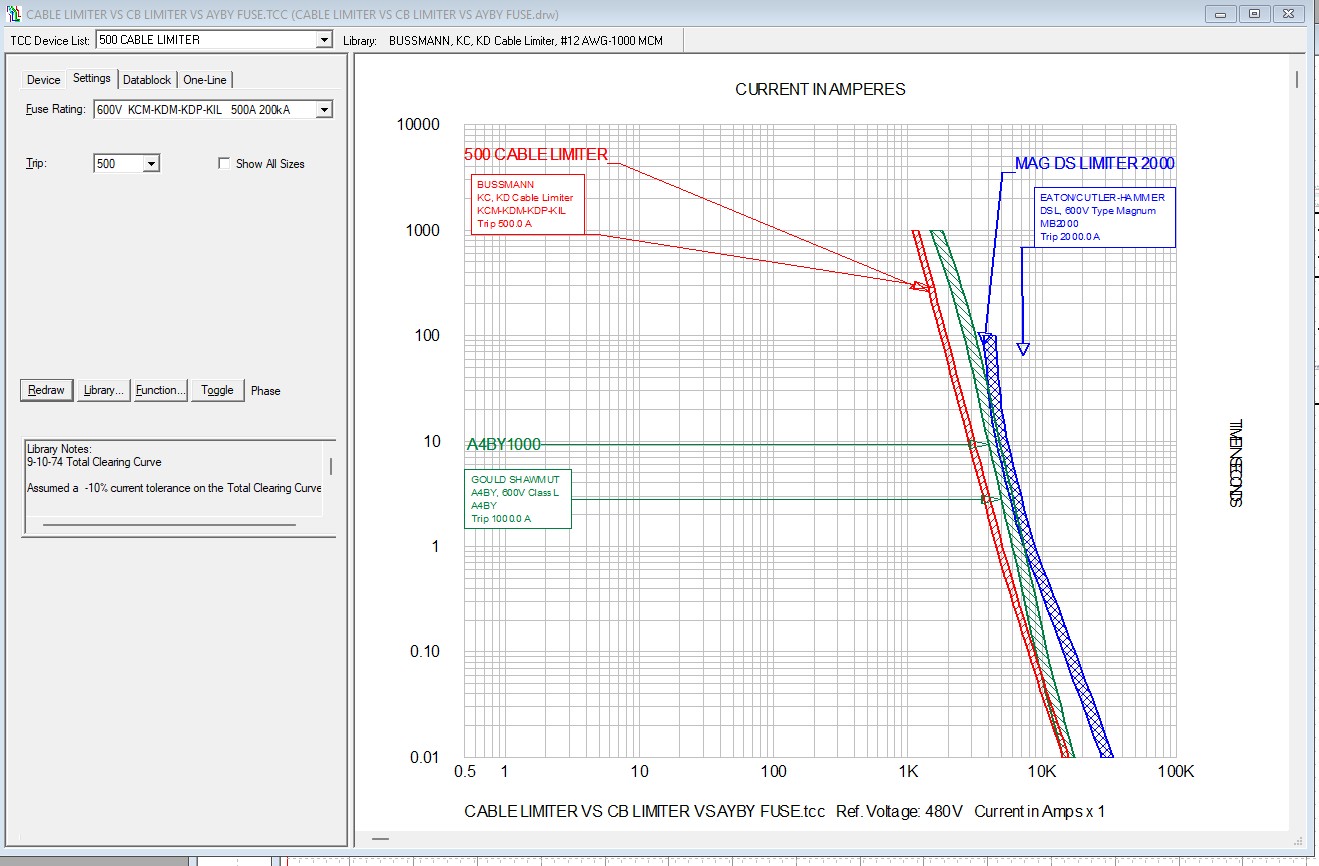This screenshot has width=1319, height=866.
Task: Click blue arrowhead at top of MAG DS curve
Action: [x=985, y=339]
